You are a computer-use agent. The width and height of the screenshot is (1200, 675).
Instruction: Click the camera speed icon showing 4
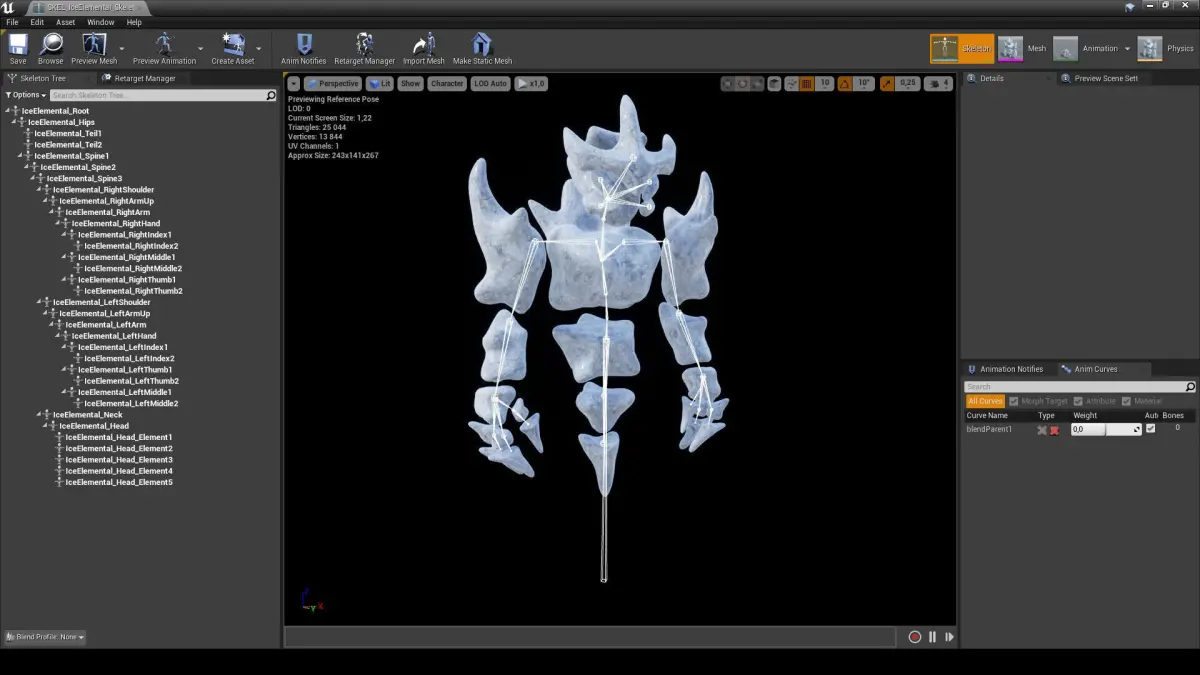(x=939, y=84)
